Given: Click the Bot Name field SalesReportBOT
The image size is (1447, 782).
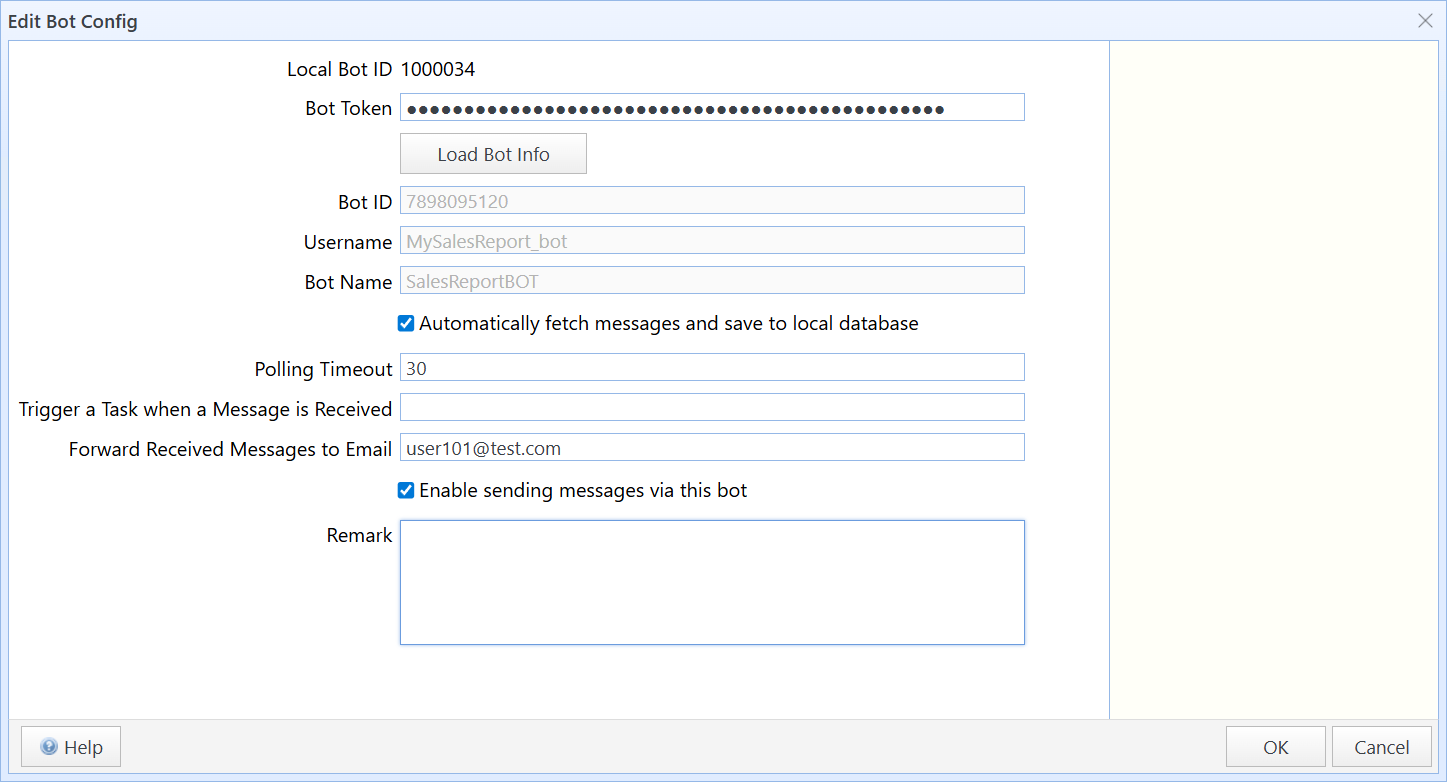Looking at the screenshot, I should (x=712, y=281).
